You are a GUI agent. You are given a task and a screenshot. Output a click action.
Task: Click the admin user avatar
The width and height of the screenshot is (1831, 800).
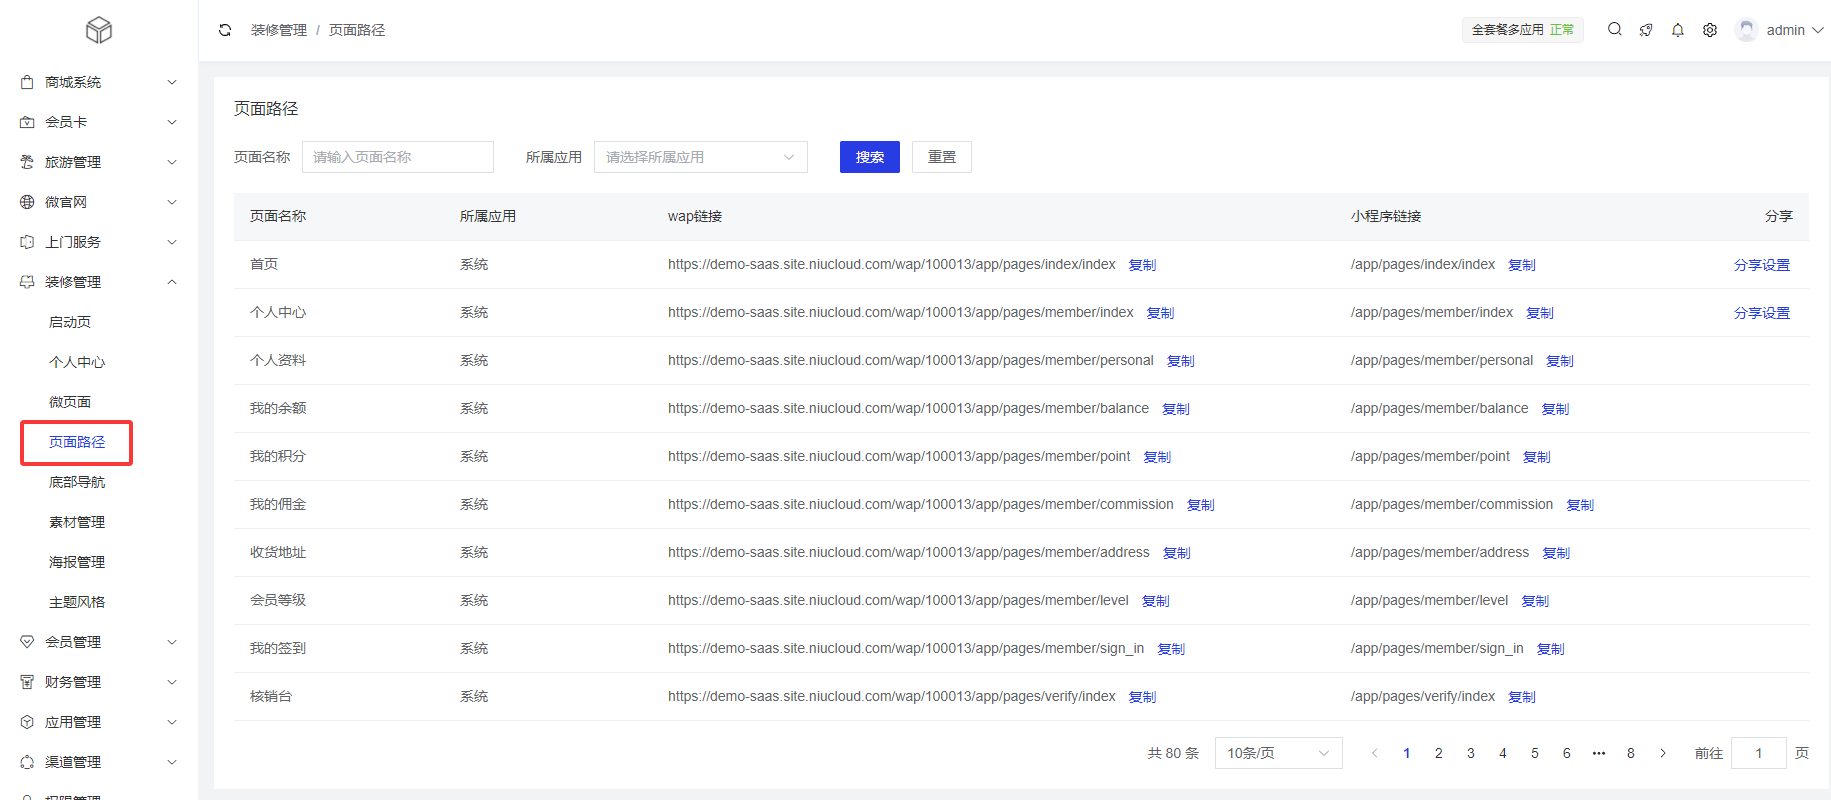[x=1746, y=30]
